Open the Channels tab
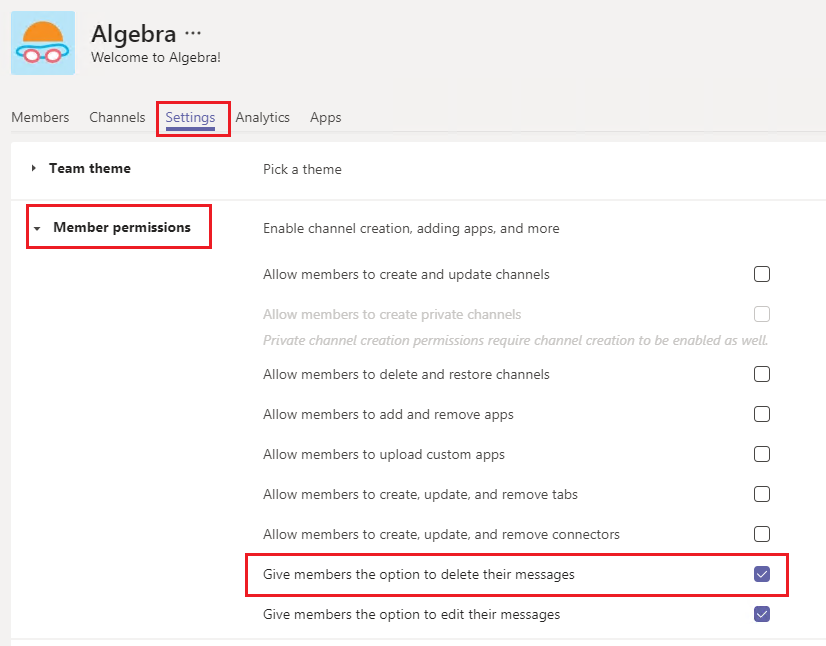This screenshot has height=646, width=826. (117, 117)
